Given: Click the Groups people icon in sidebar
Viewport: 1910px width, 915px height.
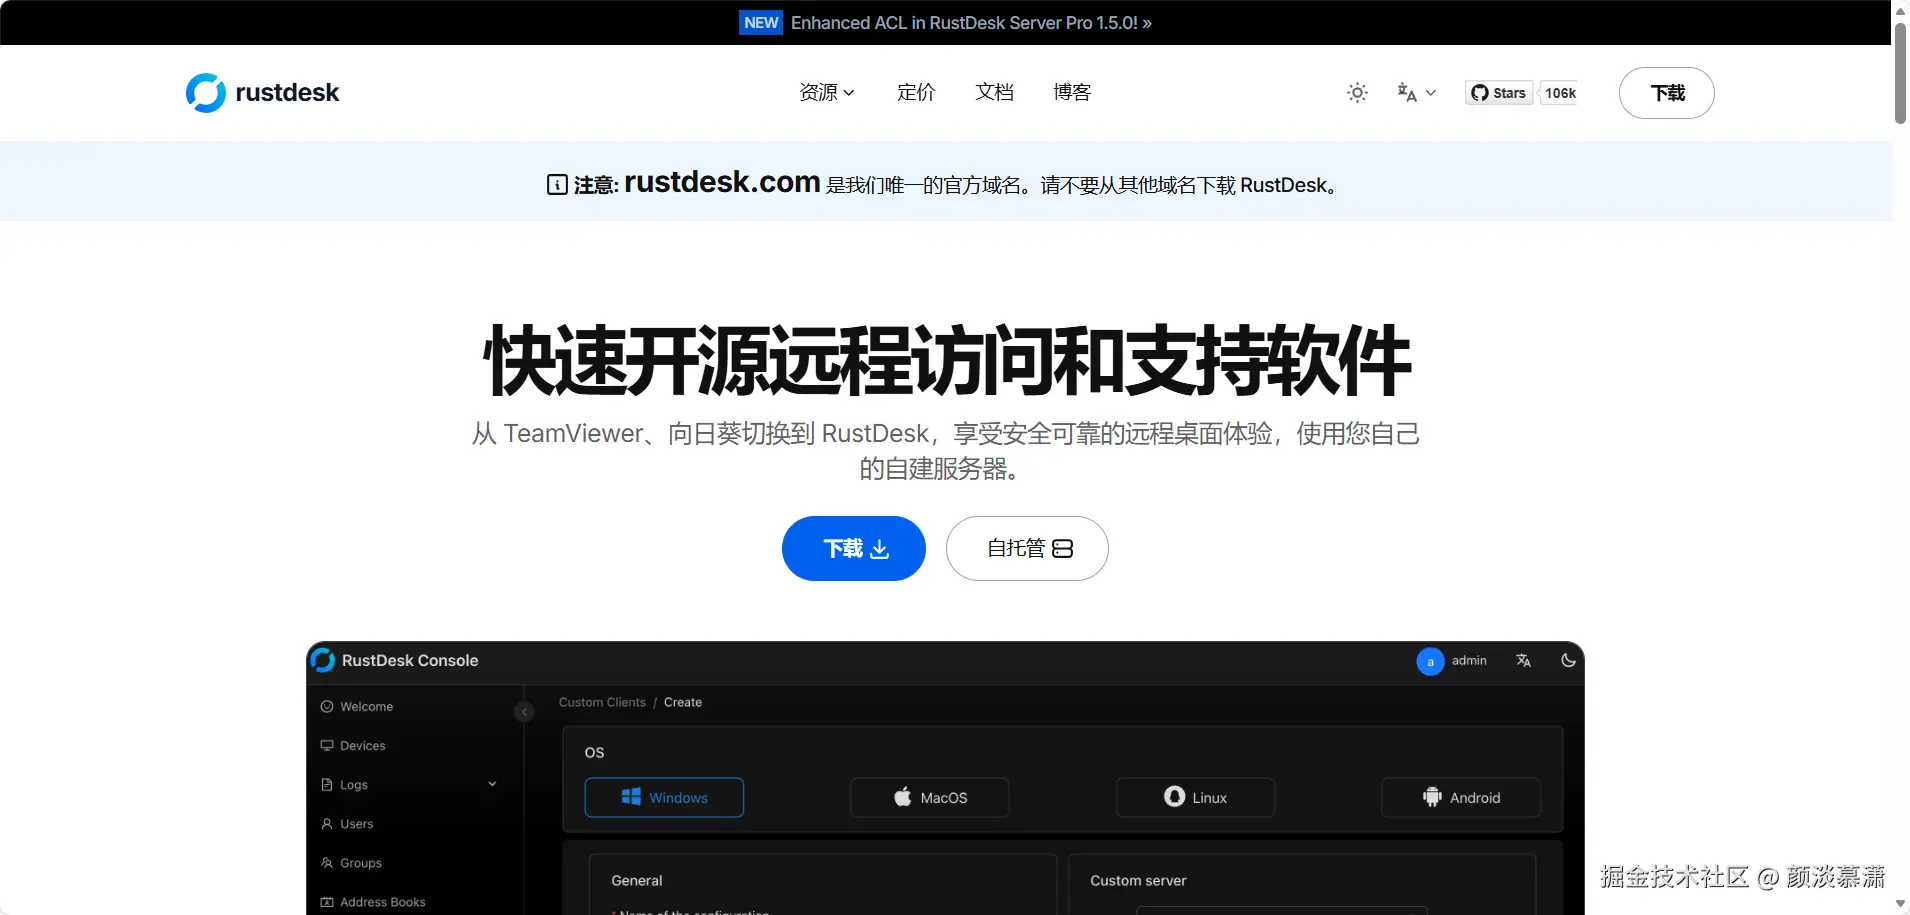Looking at the screenshot, I should coord(327,863).
